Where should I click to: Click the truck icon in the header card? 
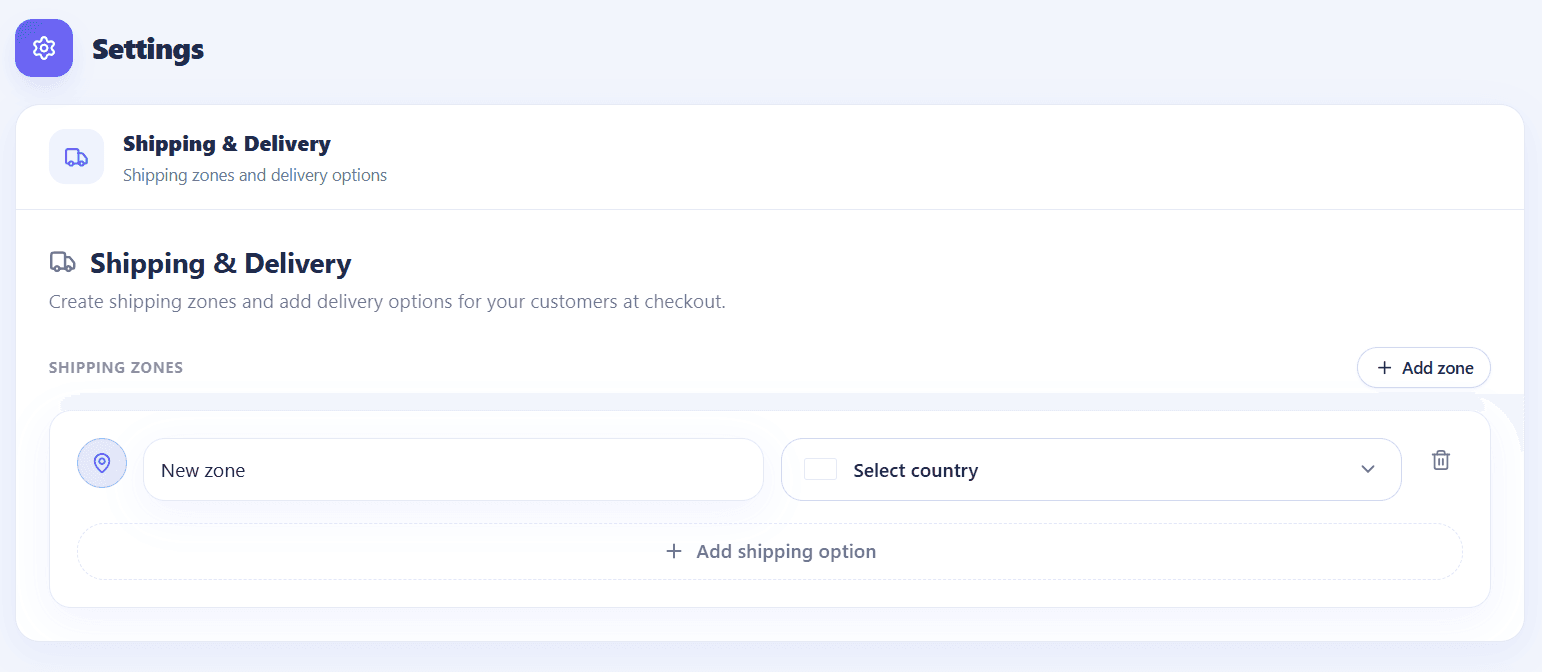76,157
